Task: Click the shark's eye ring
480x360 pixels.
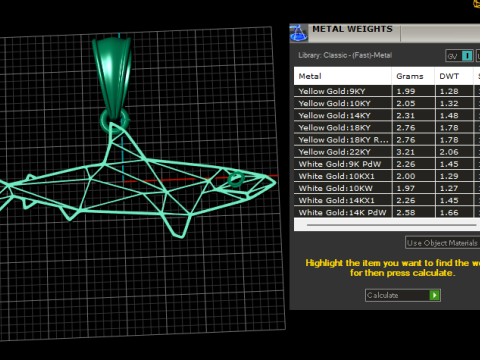Action: click(236, 179)
